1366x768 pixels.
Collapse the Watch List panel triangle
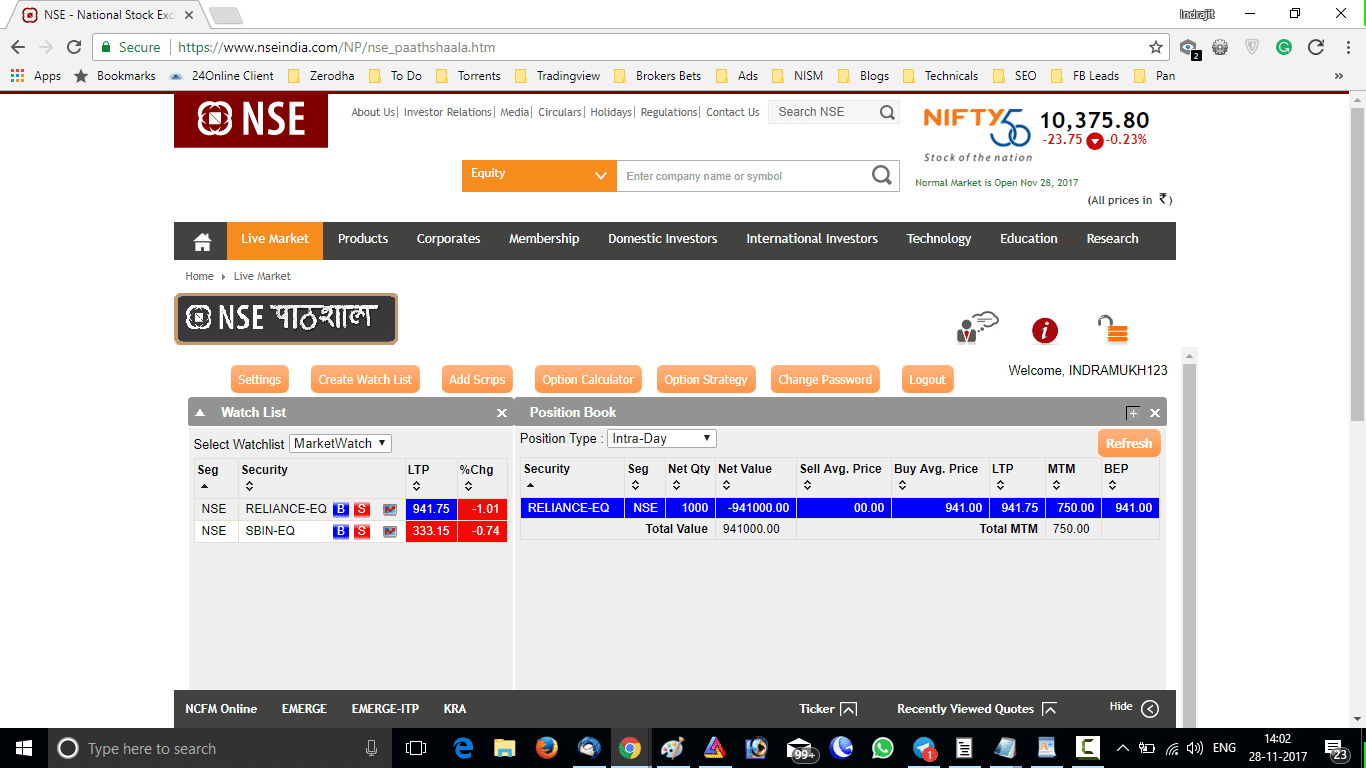click(200, 413)
